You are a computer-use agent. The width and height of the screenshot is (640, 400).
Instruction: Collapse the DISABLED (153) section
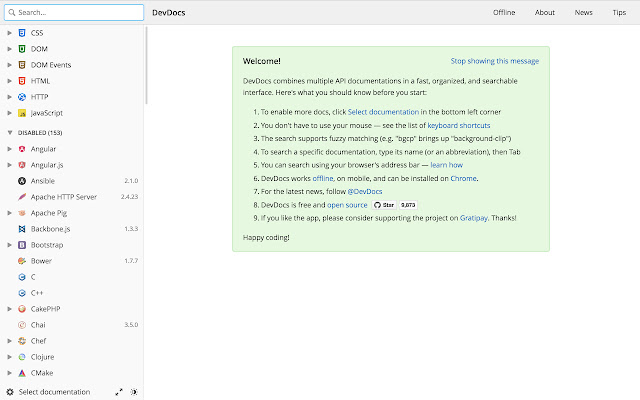pyautogui.click(x=10, y=133)
